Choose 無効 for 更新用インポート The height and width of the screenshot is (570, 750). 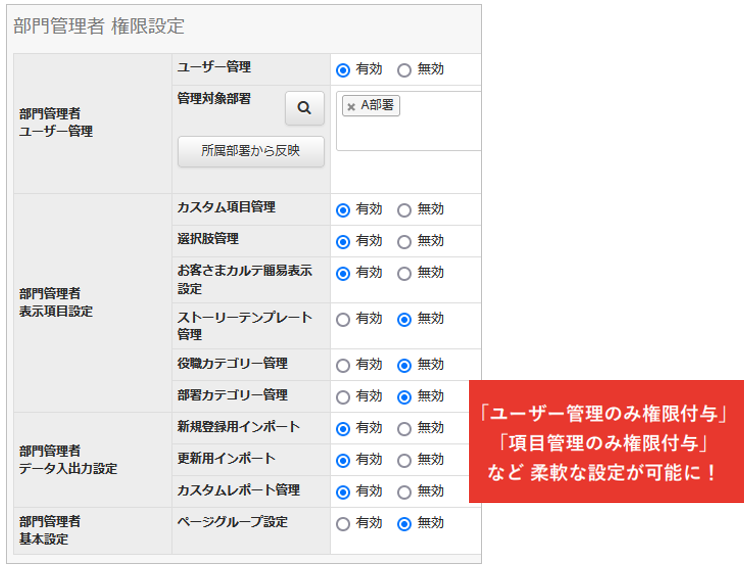[x=404, y=460]
